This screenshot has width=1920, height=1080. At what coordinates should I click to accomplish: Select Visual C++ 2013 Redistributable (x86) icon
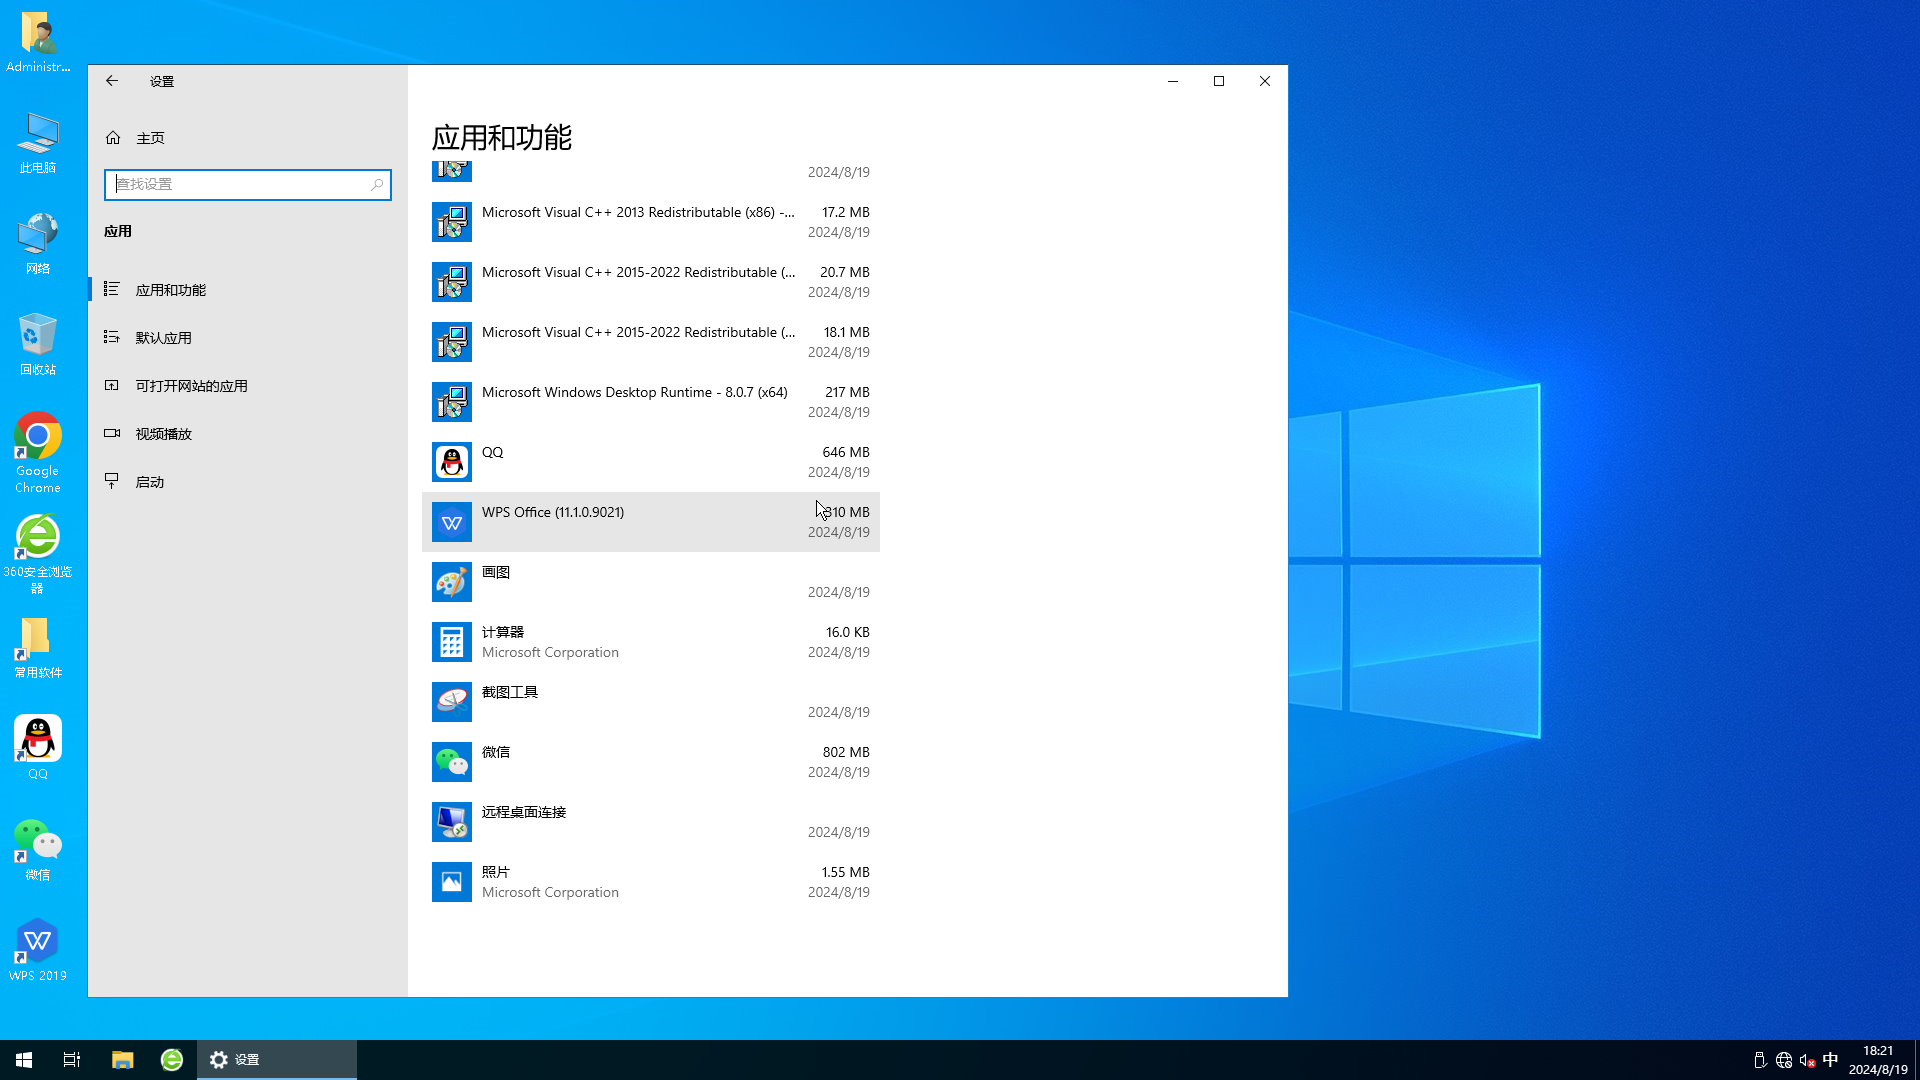click(x=452, y=222)
